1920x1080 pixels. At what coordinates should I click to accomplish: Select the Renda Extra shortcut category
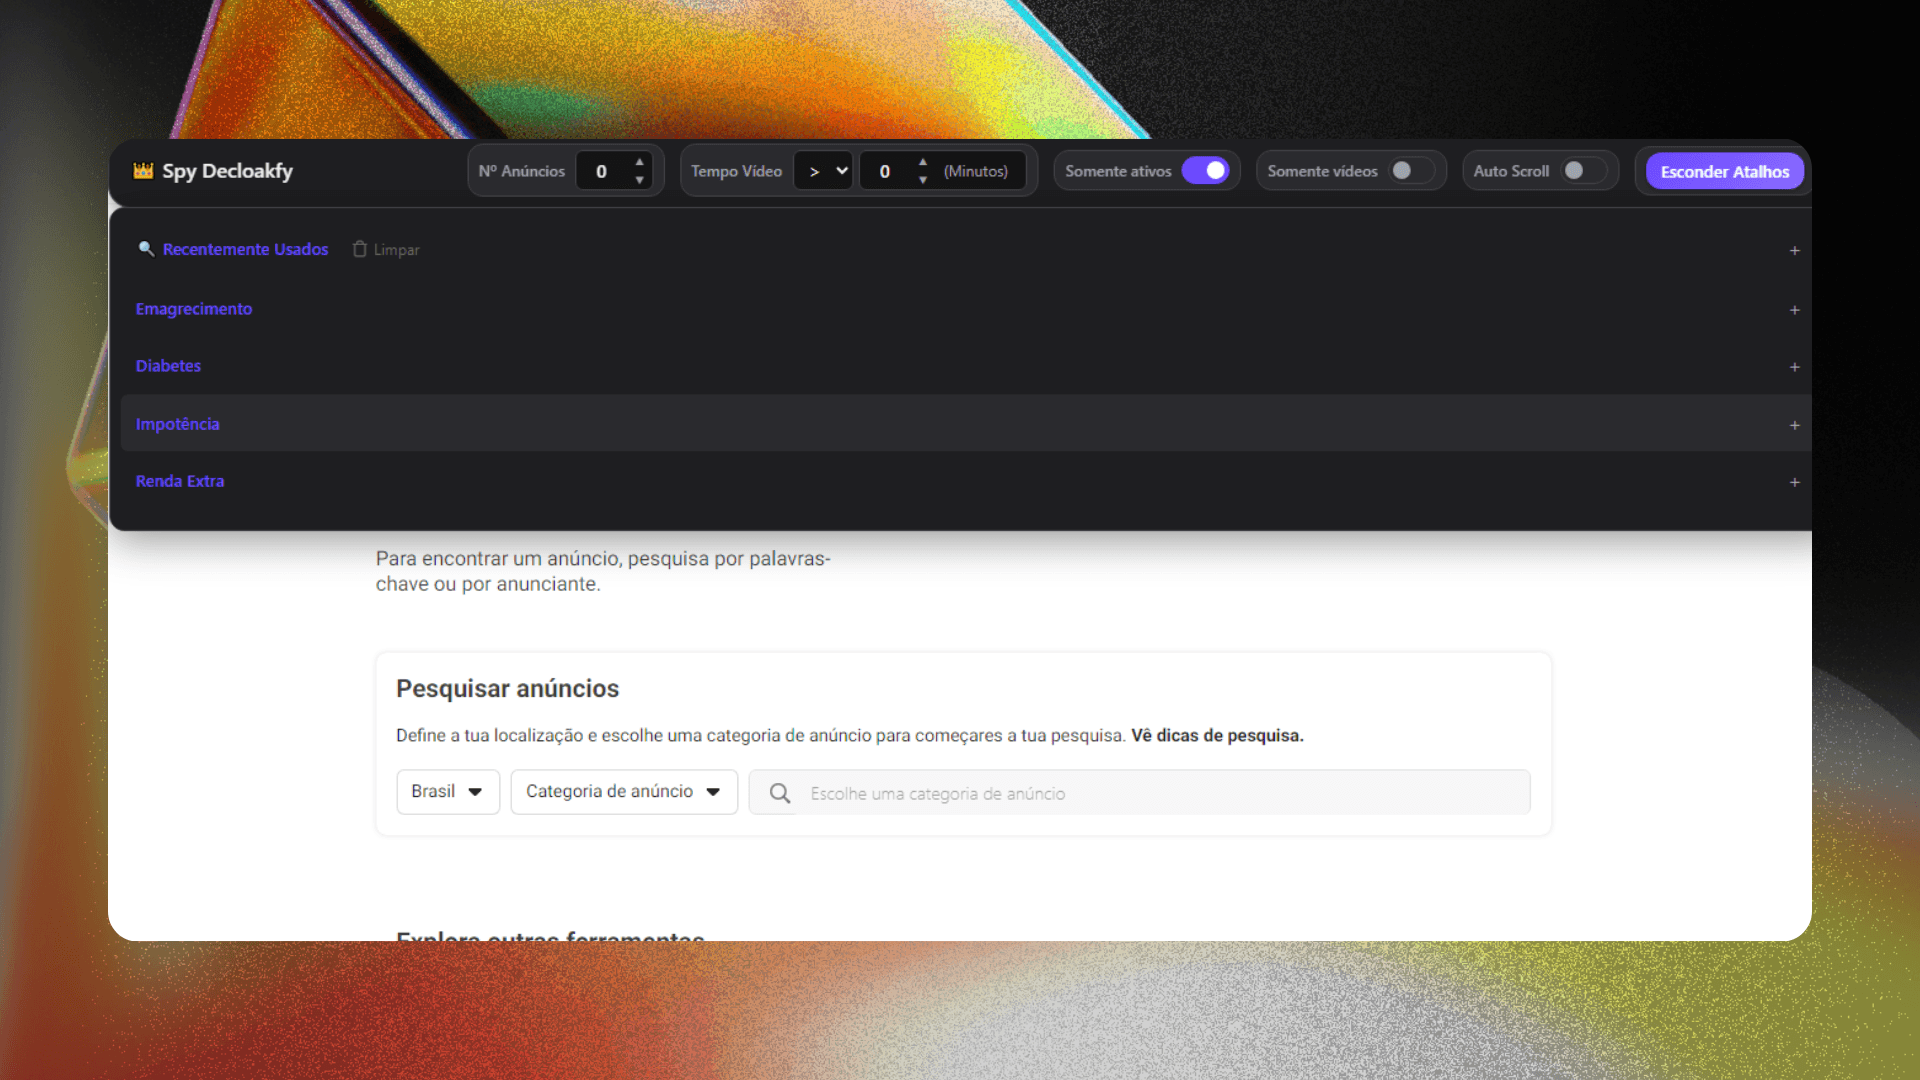point(180,481)
